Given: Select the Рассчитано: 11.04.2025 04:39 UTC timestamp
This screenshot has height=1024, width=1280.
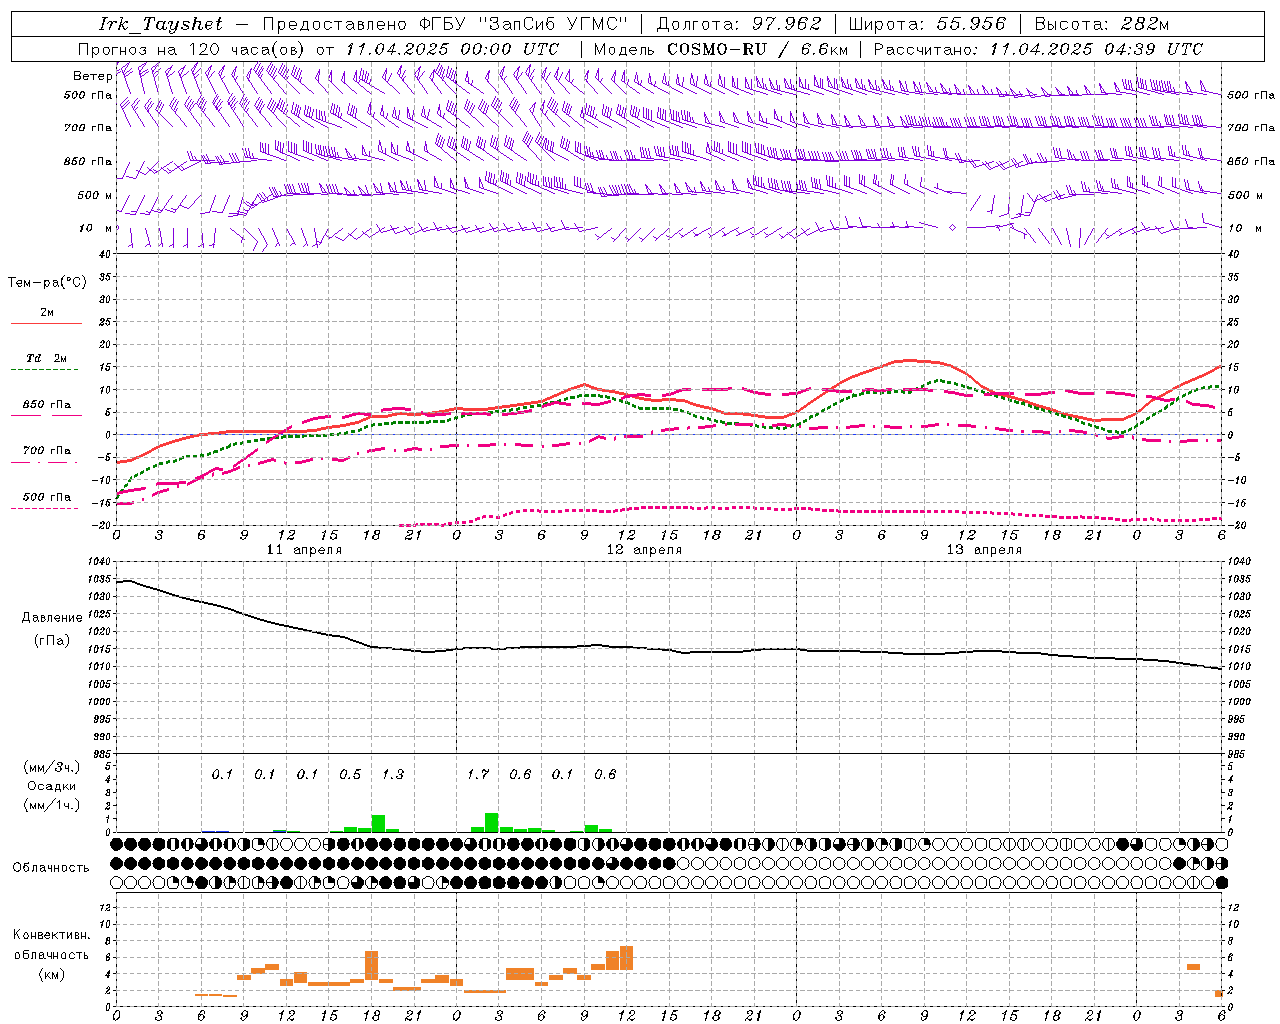Looking at the screenshot, I should click(1038, 49).
